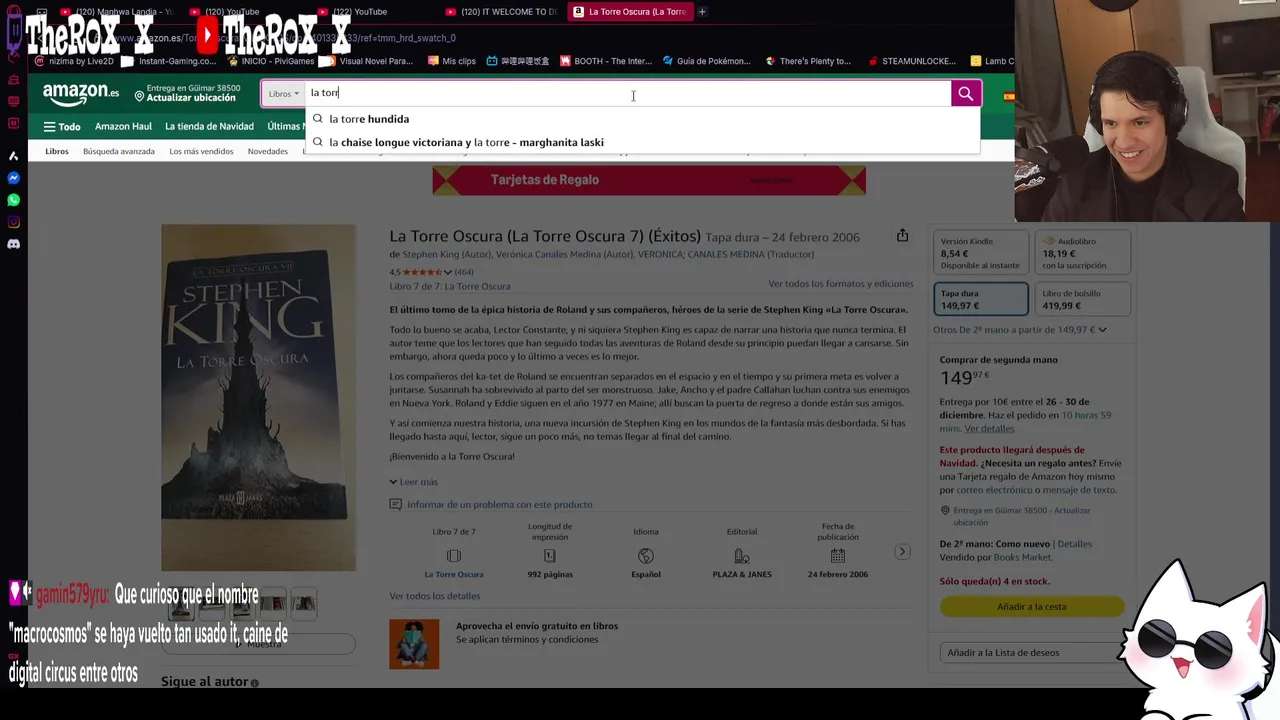Select suggestion la torre hundida
The width and height of the screenshot is (1280, 720).
641,119
